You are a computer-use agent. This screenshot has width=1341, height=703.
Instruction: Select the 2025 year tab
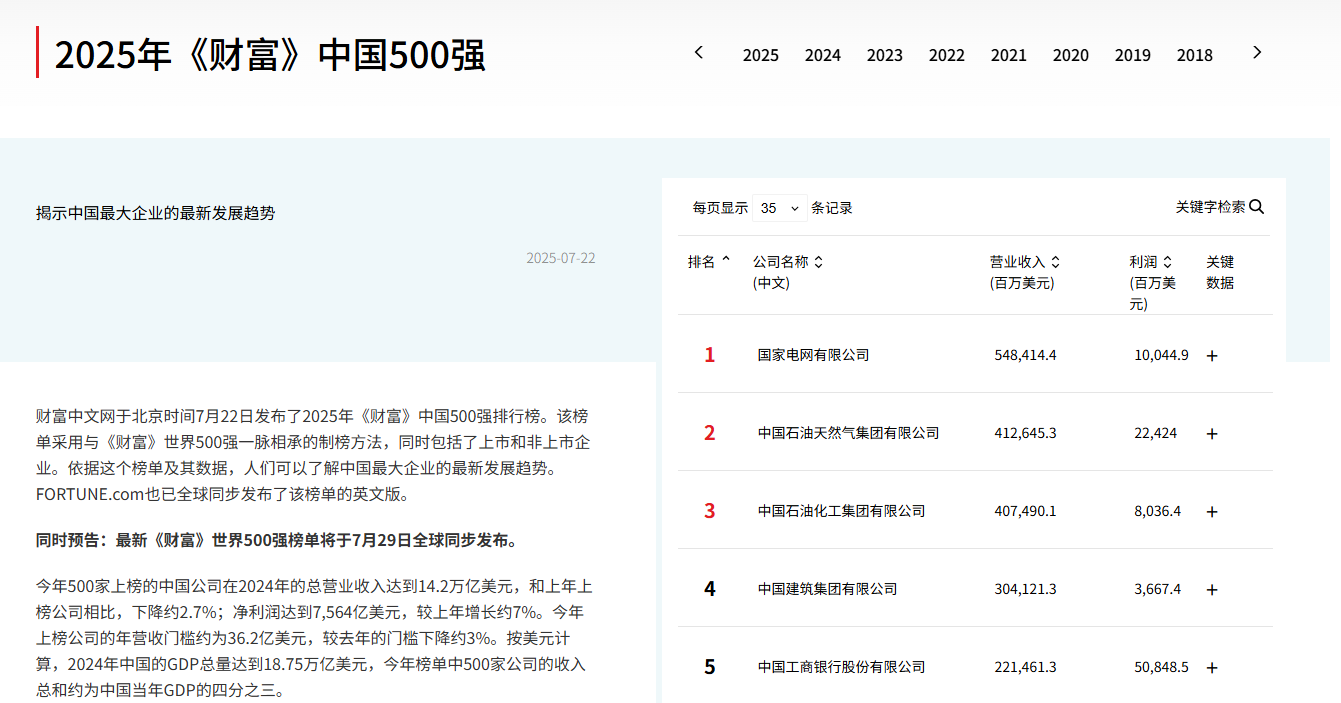pos(761,55)
